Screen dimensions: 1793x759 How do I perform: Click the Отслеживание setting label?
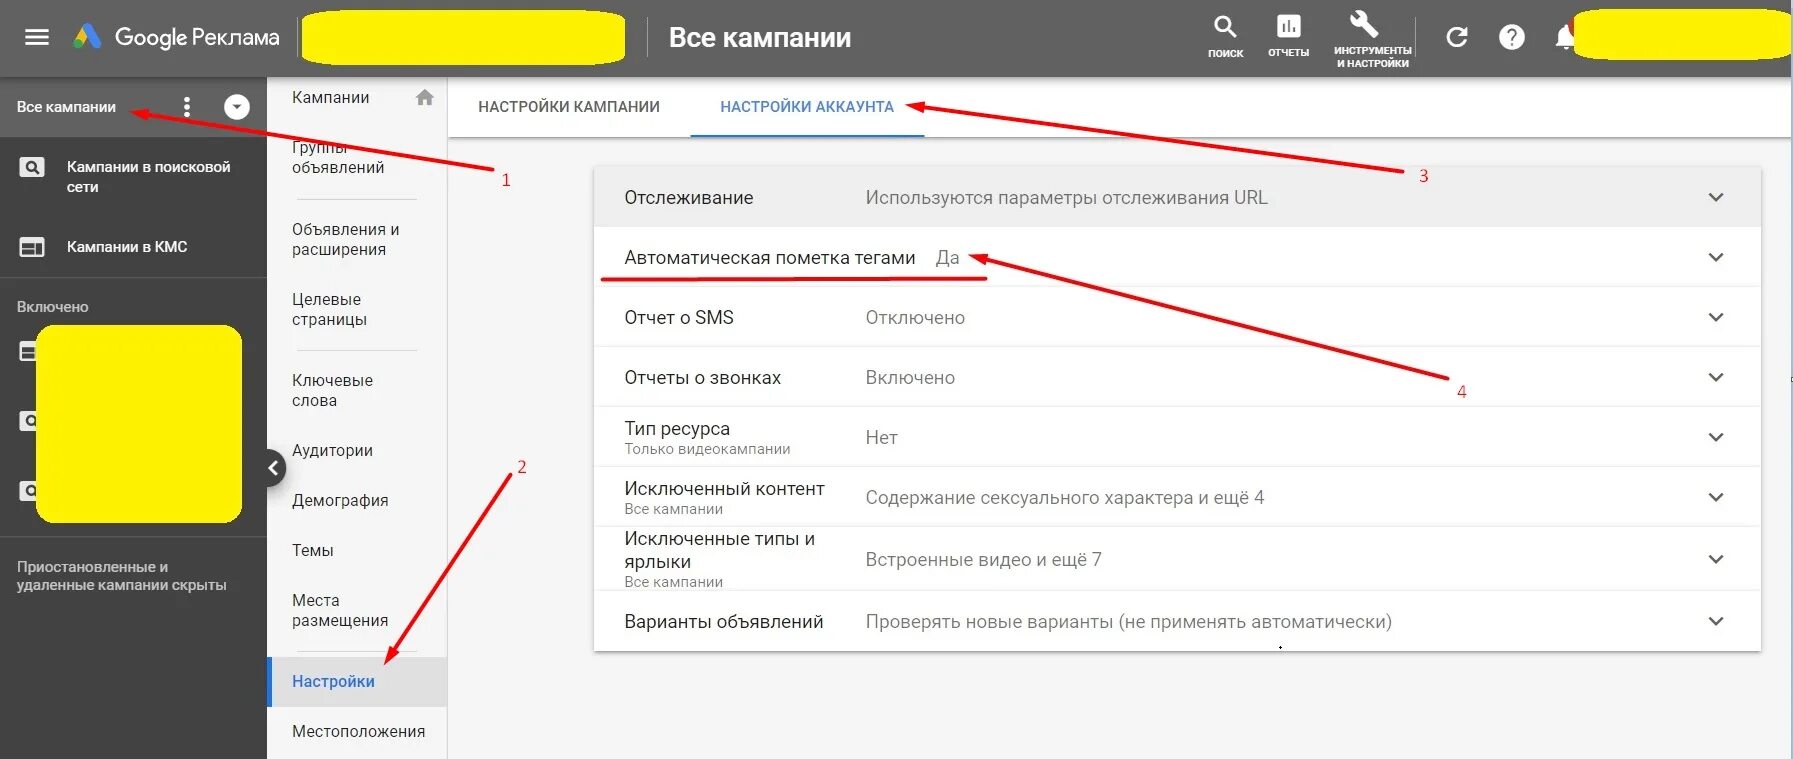pos(689,198)
